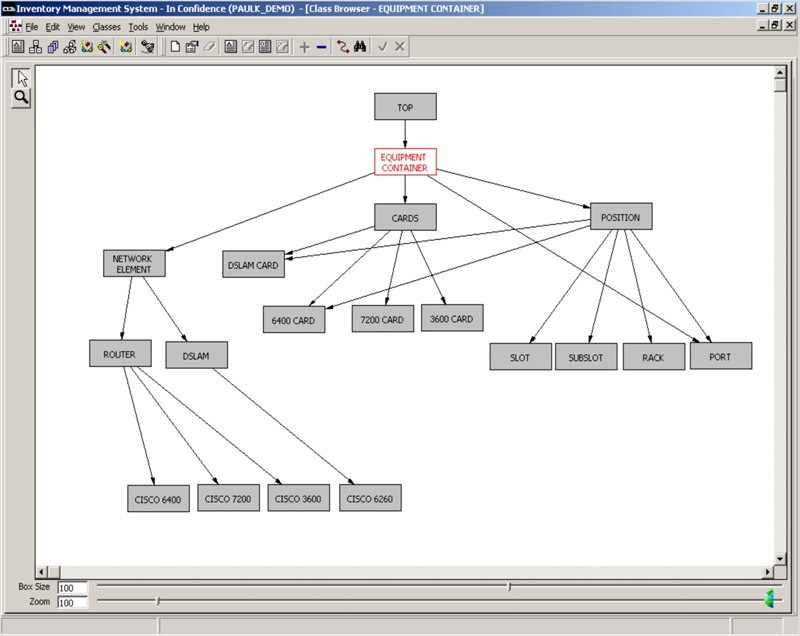Click the blank new document icon
The width and height of the screenshot is (800, 636).
point(175,47)
